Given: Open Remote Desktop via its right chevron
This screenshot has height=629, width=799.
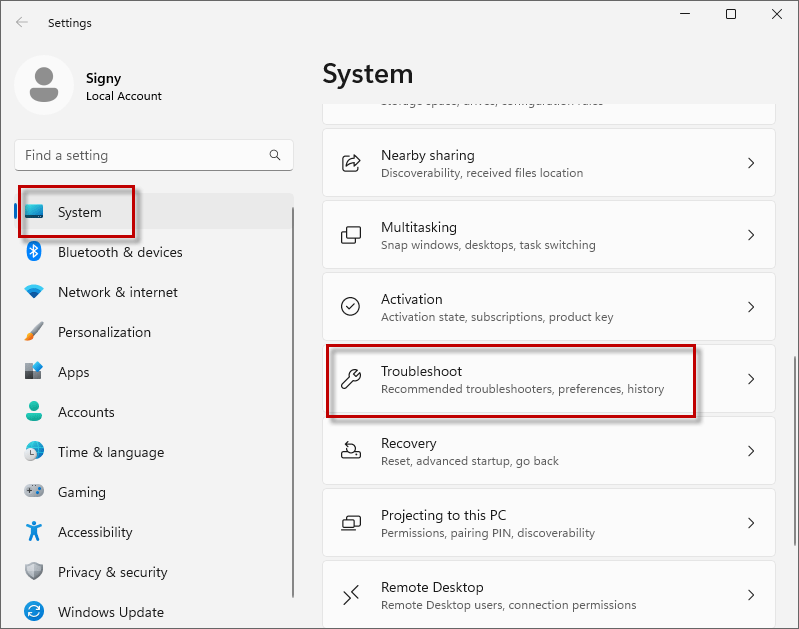Looking at the screenshot, I should [x=751, y=595].
